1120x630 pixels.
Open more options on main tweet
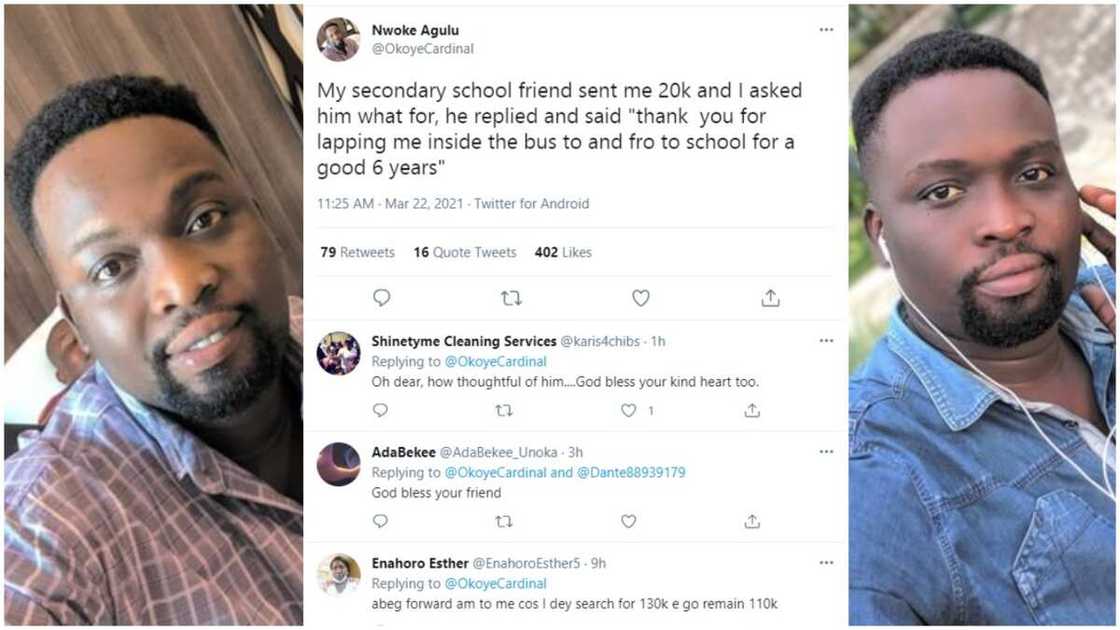click(826, 30)
